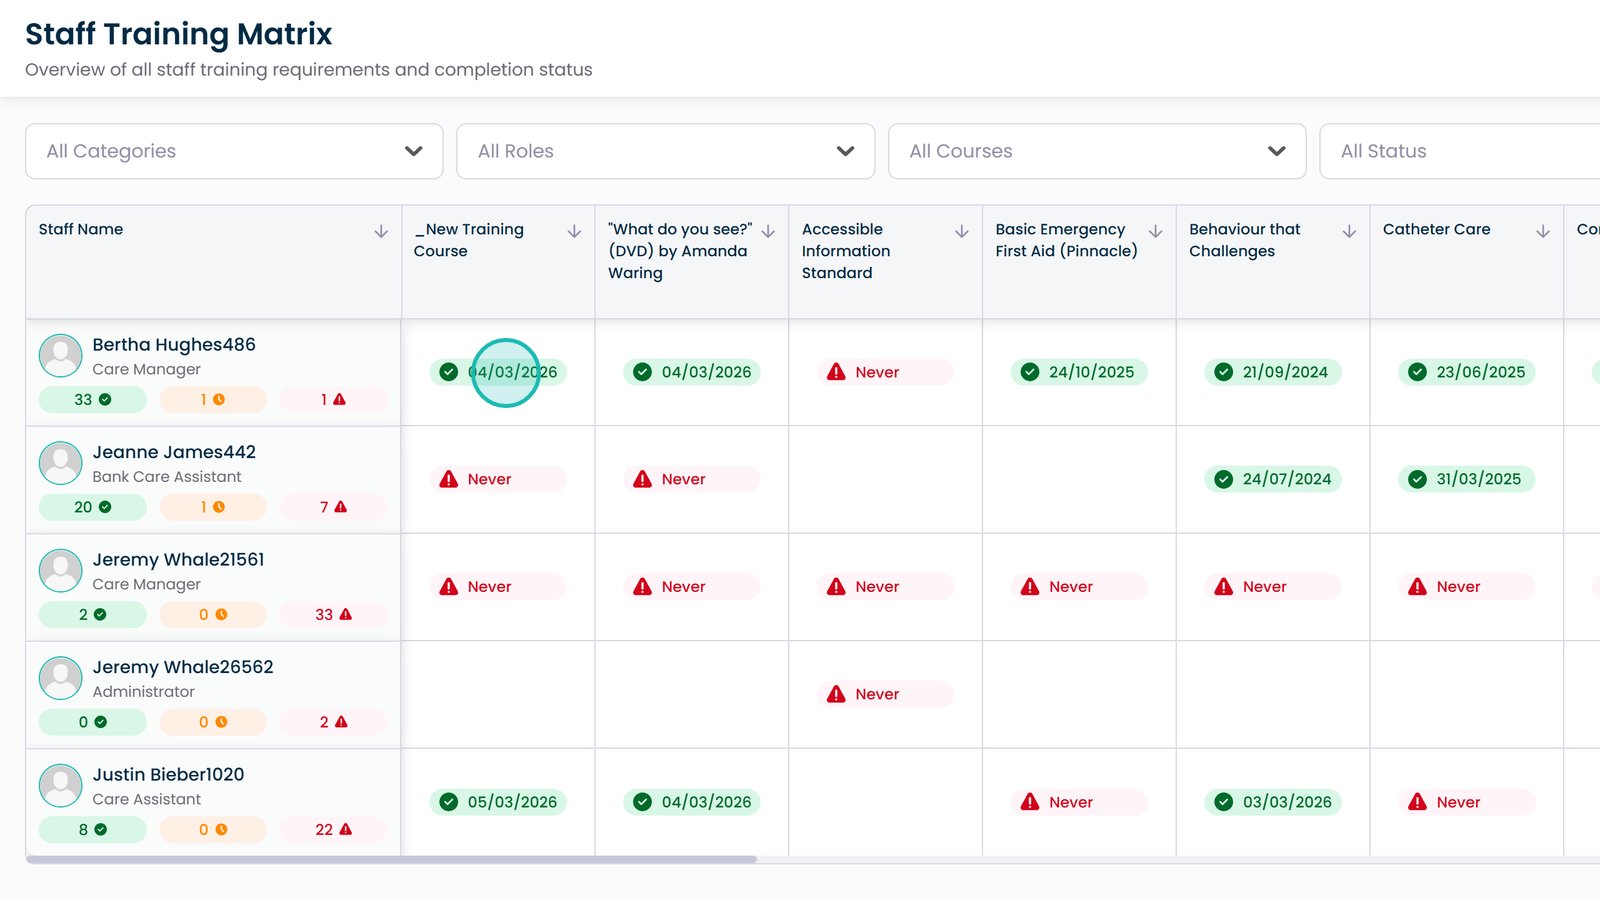Image resolution: width=1600 pixels, height=900 pixels.
Task: Open the All Status filter
Action: [1460, 151]
